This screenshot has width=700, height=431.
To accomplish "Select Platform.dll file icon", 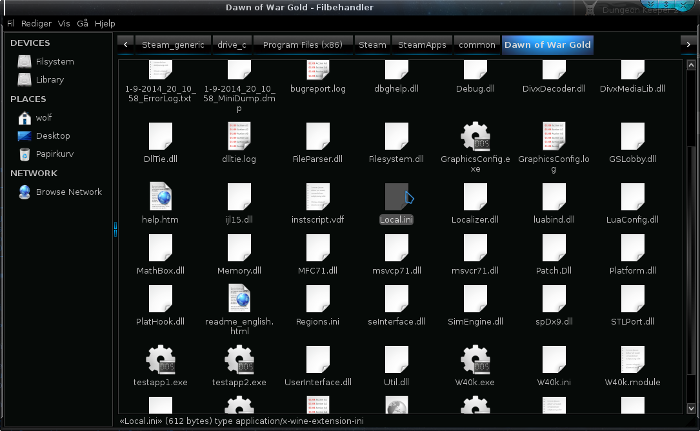I will tap(633, 247).
